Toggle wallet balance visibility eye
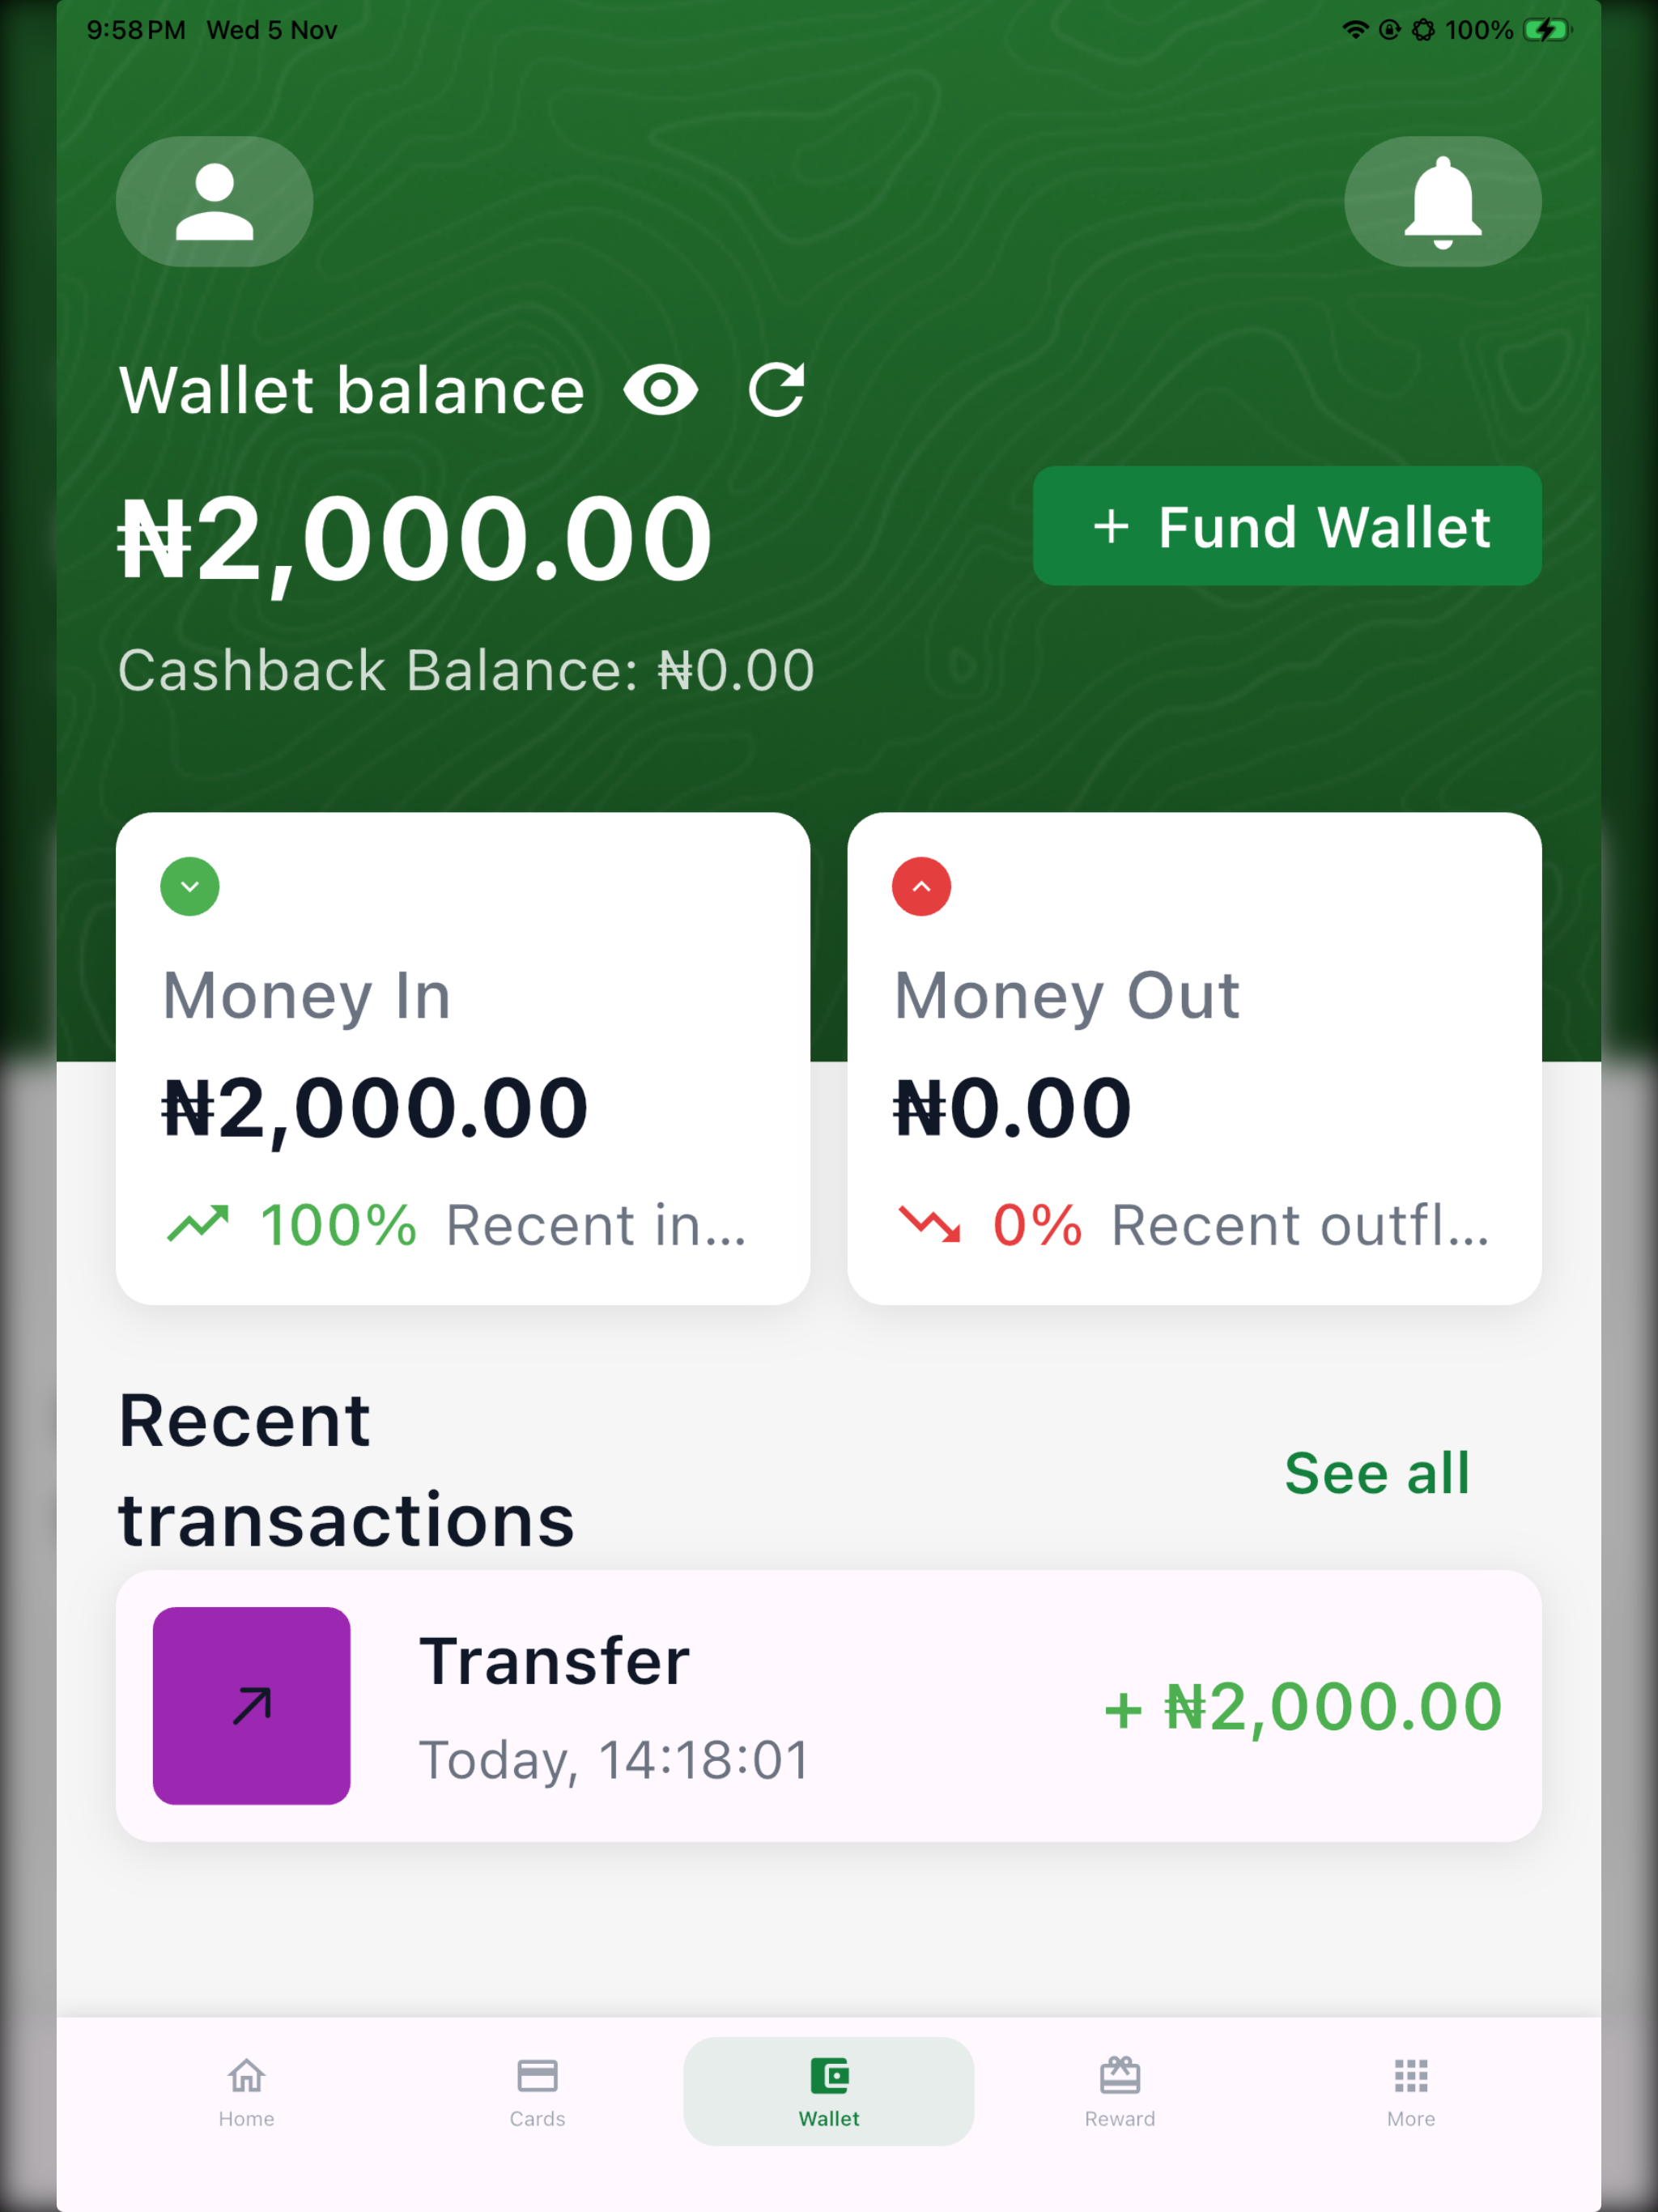 pyautogui.click(x=660, y=389)
